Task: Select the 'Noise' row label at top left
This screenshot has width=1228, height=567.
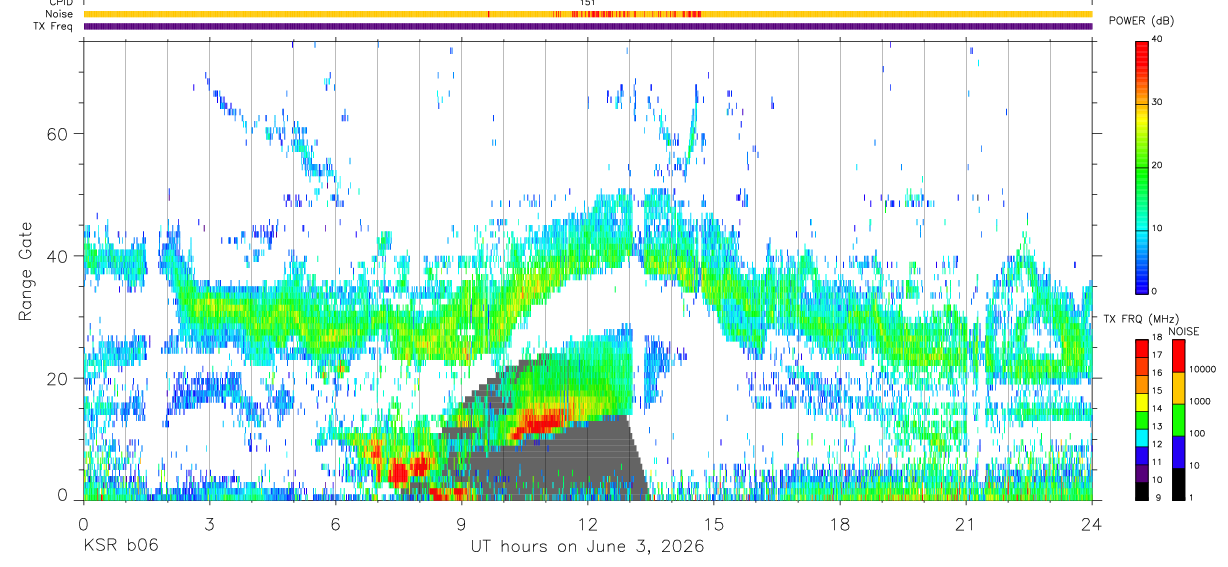Action: (x=60, y=14)
